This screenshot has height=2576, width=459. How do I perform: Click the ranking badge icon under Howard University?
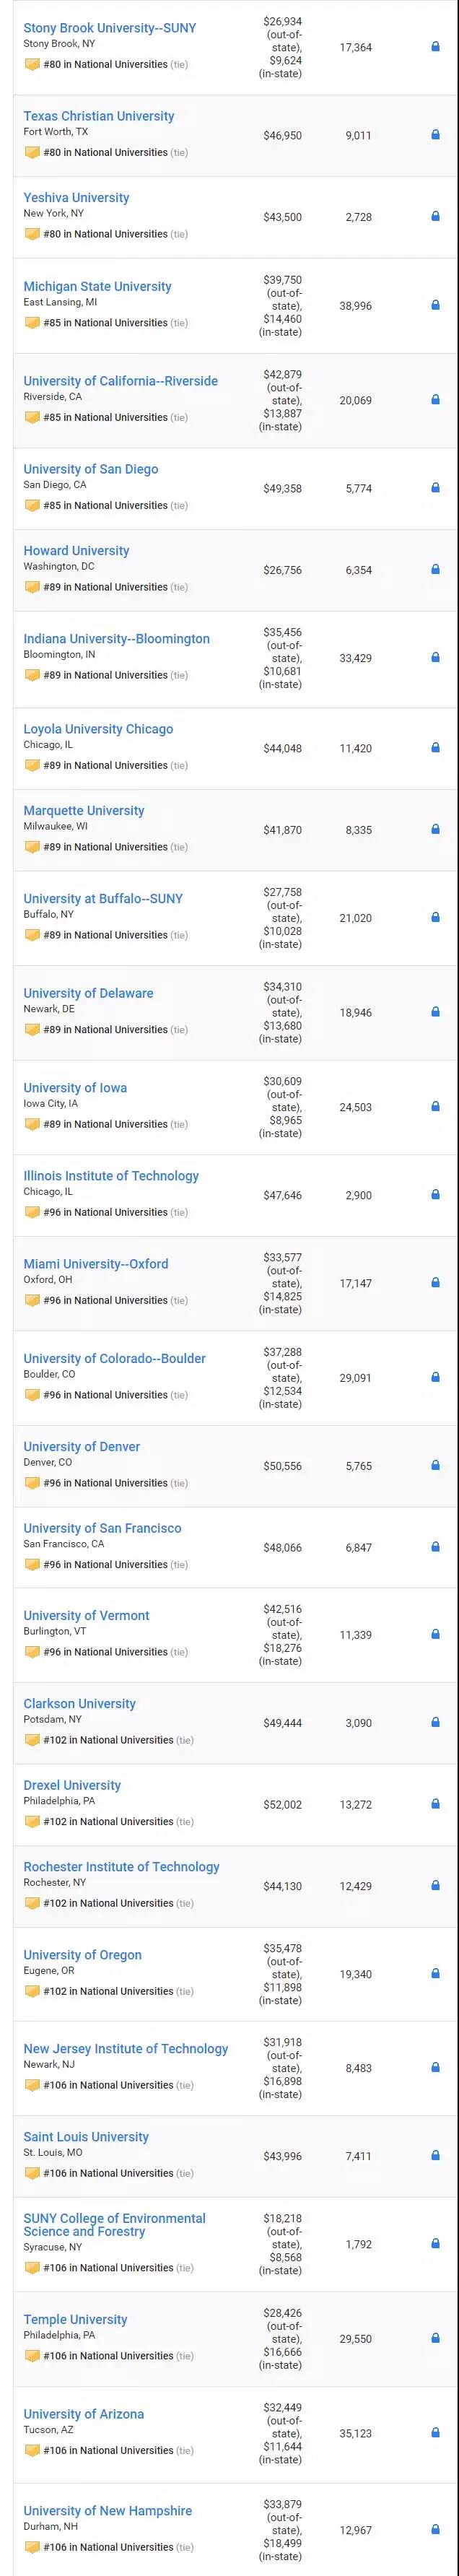point(32,587)
